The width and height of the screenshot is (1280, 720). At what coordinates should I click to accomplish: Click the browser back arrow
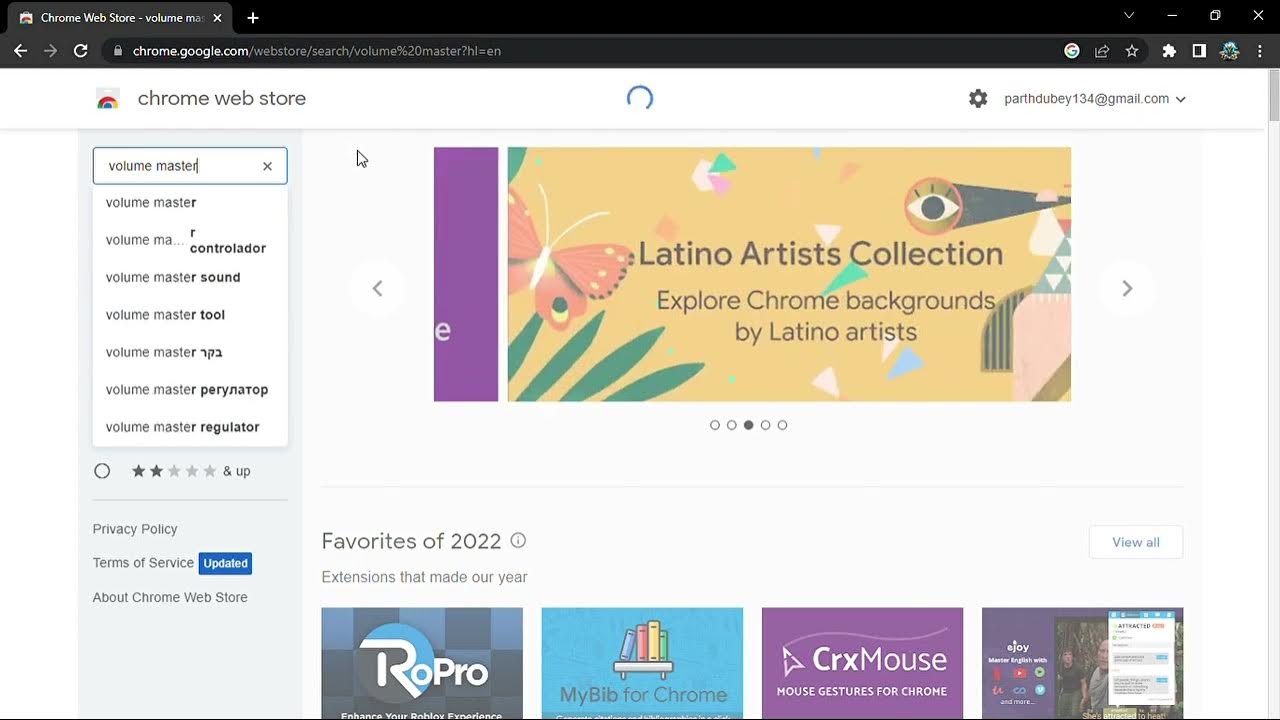point(20,51)
